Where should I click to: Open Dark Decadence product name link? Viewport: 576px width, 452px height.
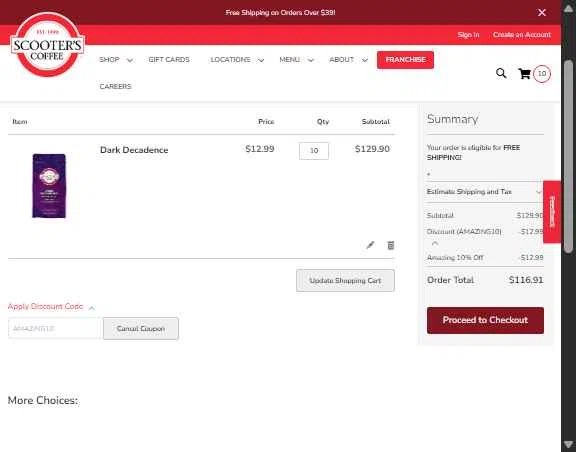coord(134,150)
